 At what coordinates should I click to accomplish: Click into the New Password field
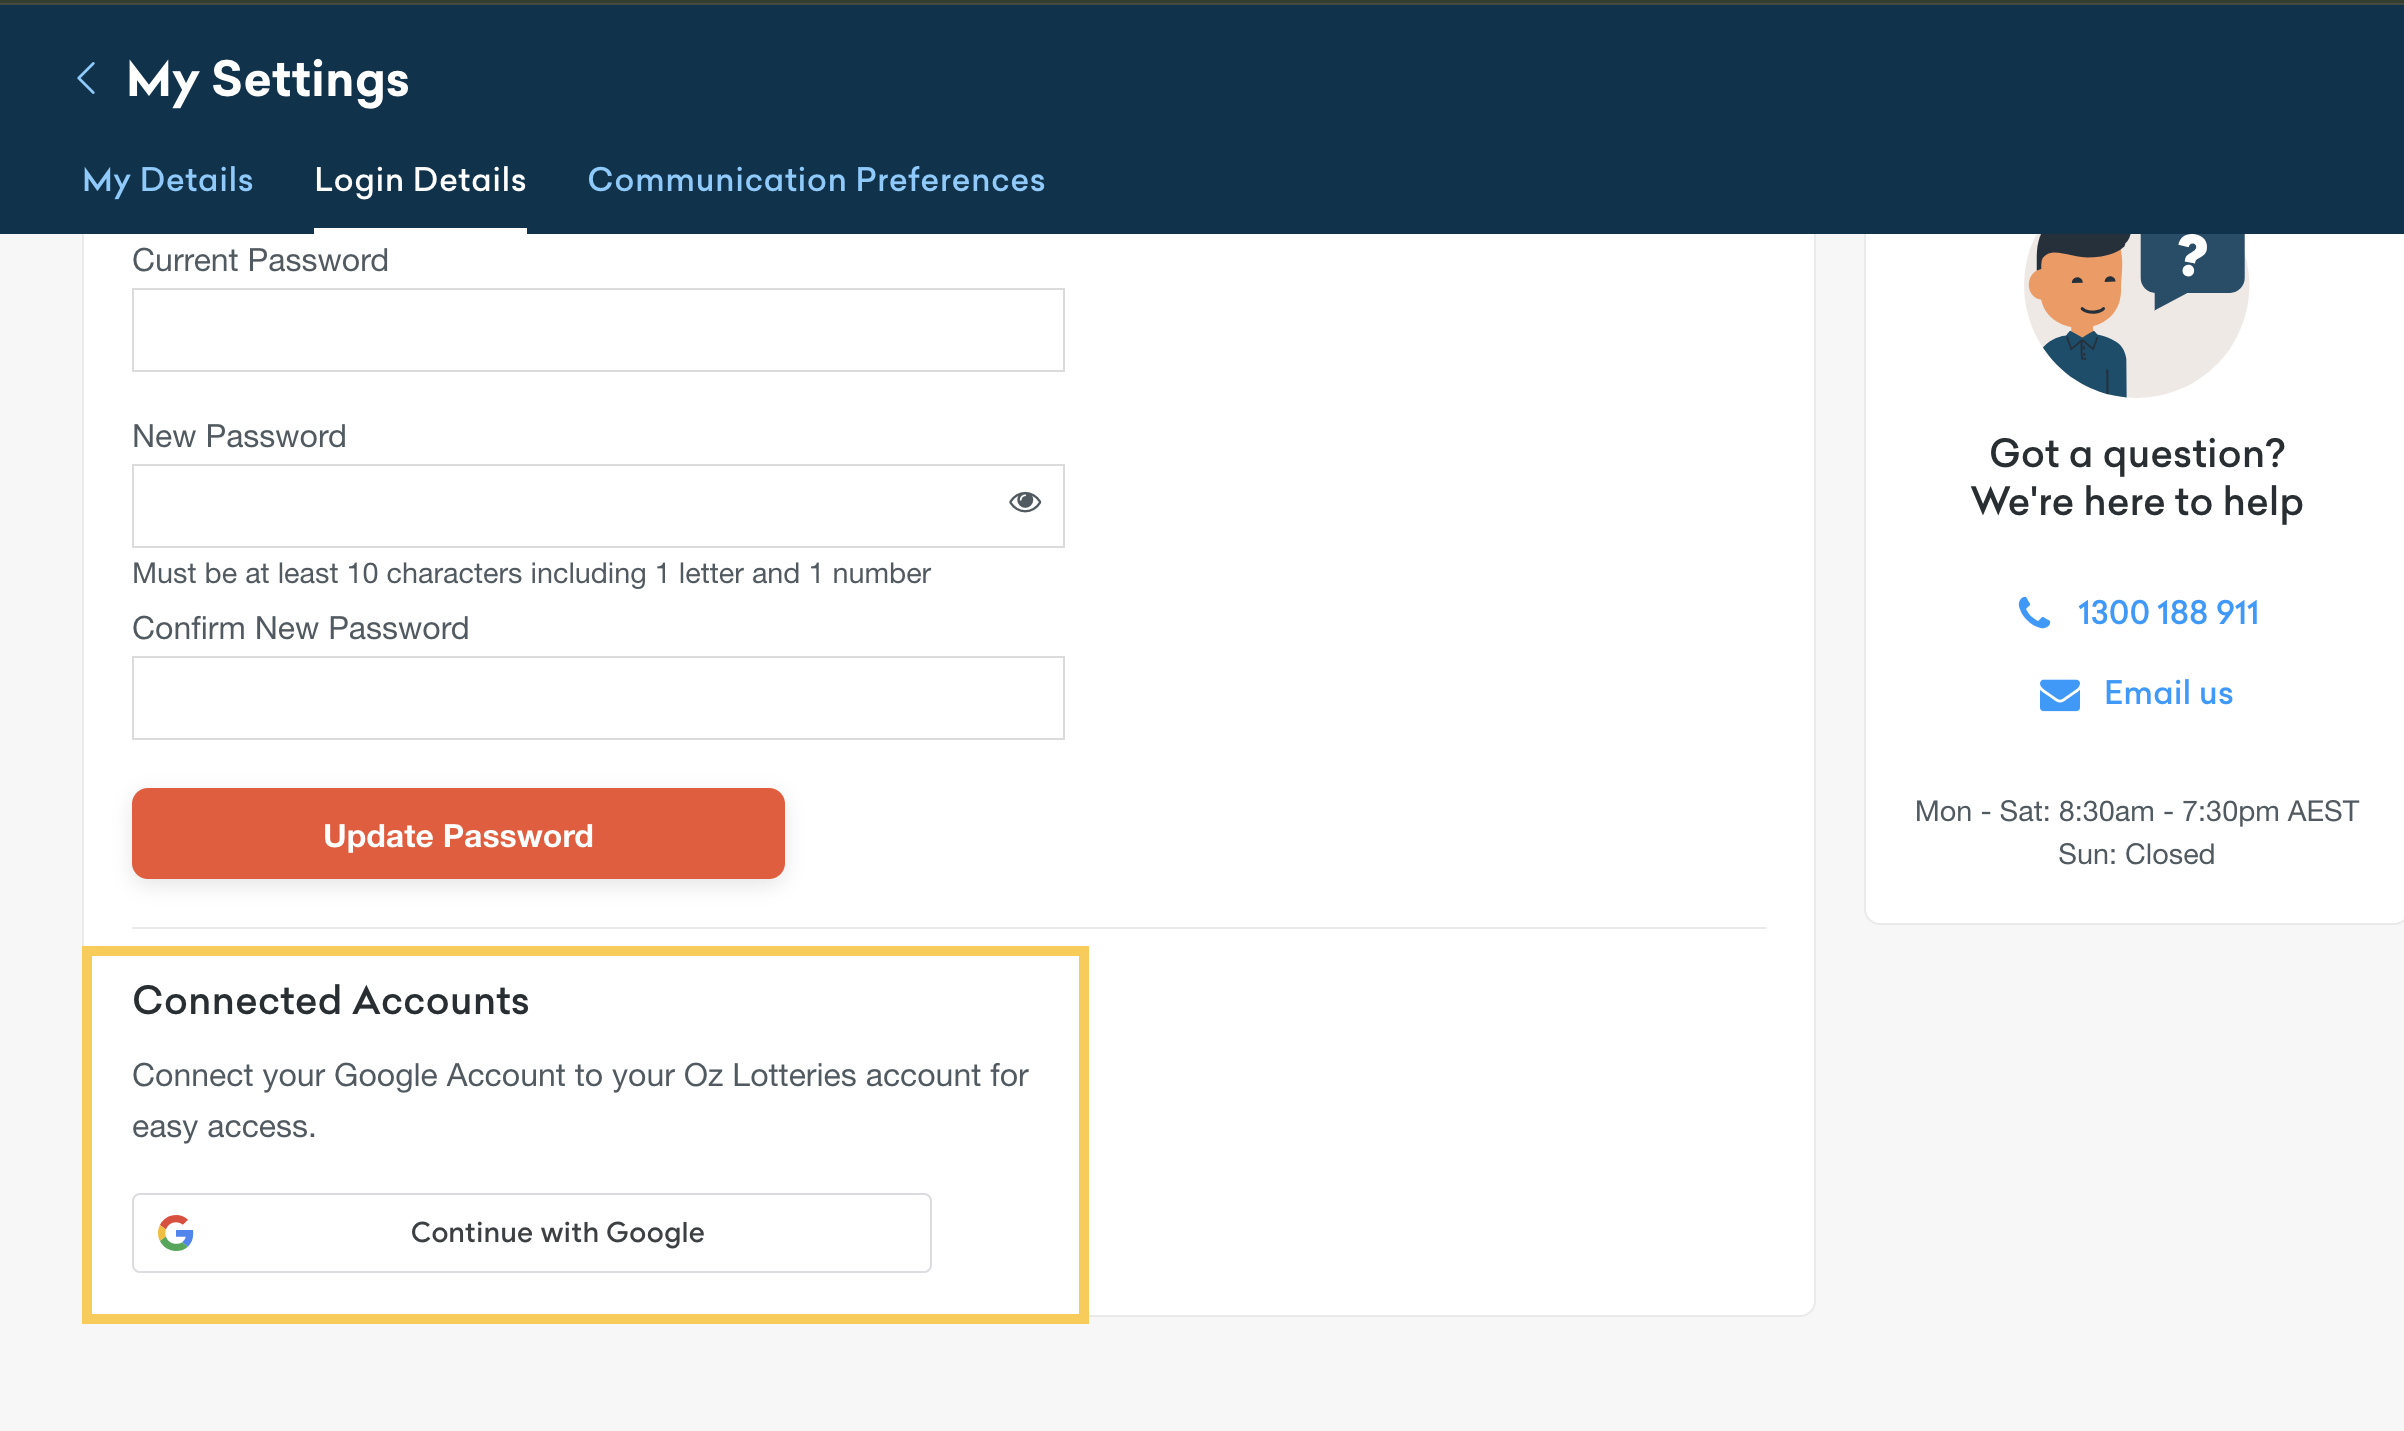(560, 506)
